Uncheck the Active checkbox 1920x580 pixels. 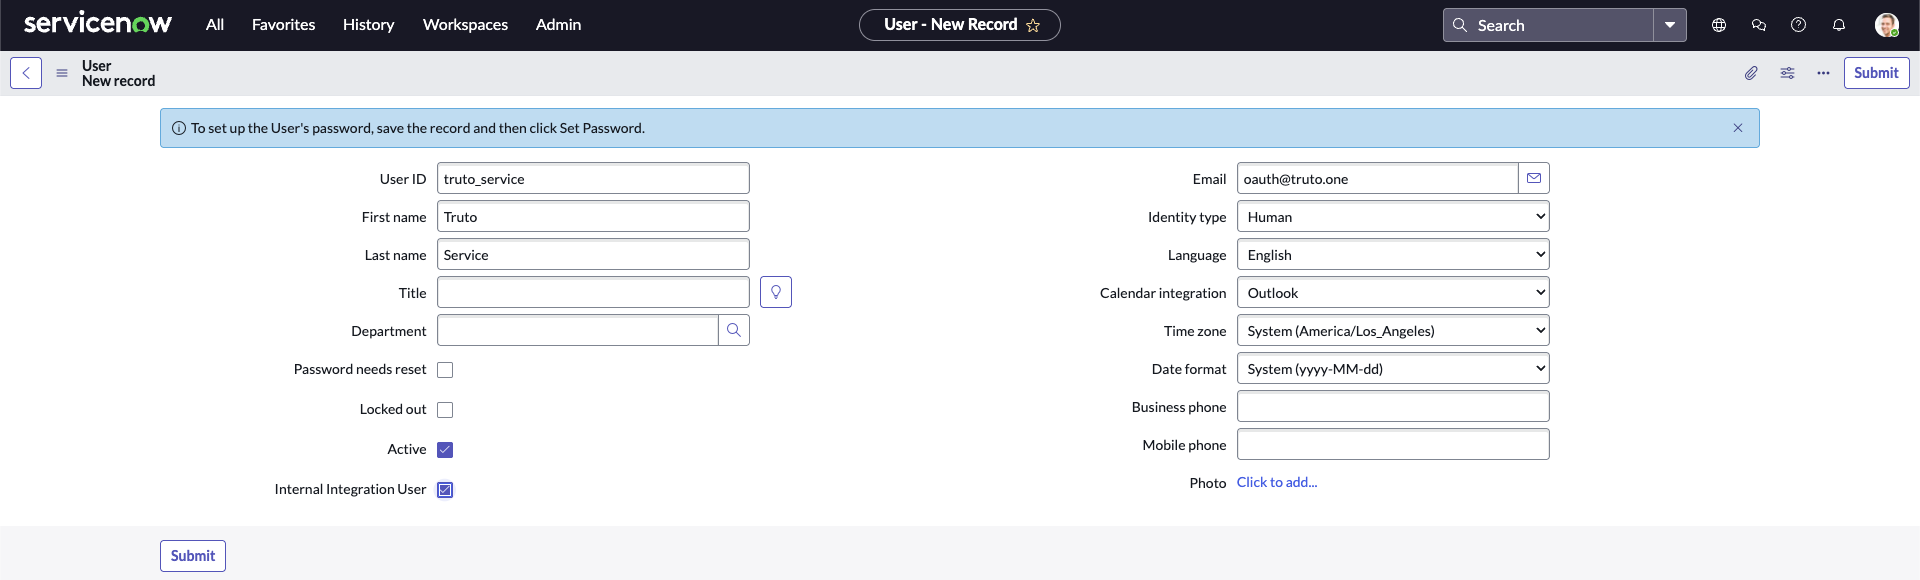tap(445, 450)
